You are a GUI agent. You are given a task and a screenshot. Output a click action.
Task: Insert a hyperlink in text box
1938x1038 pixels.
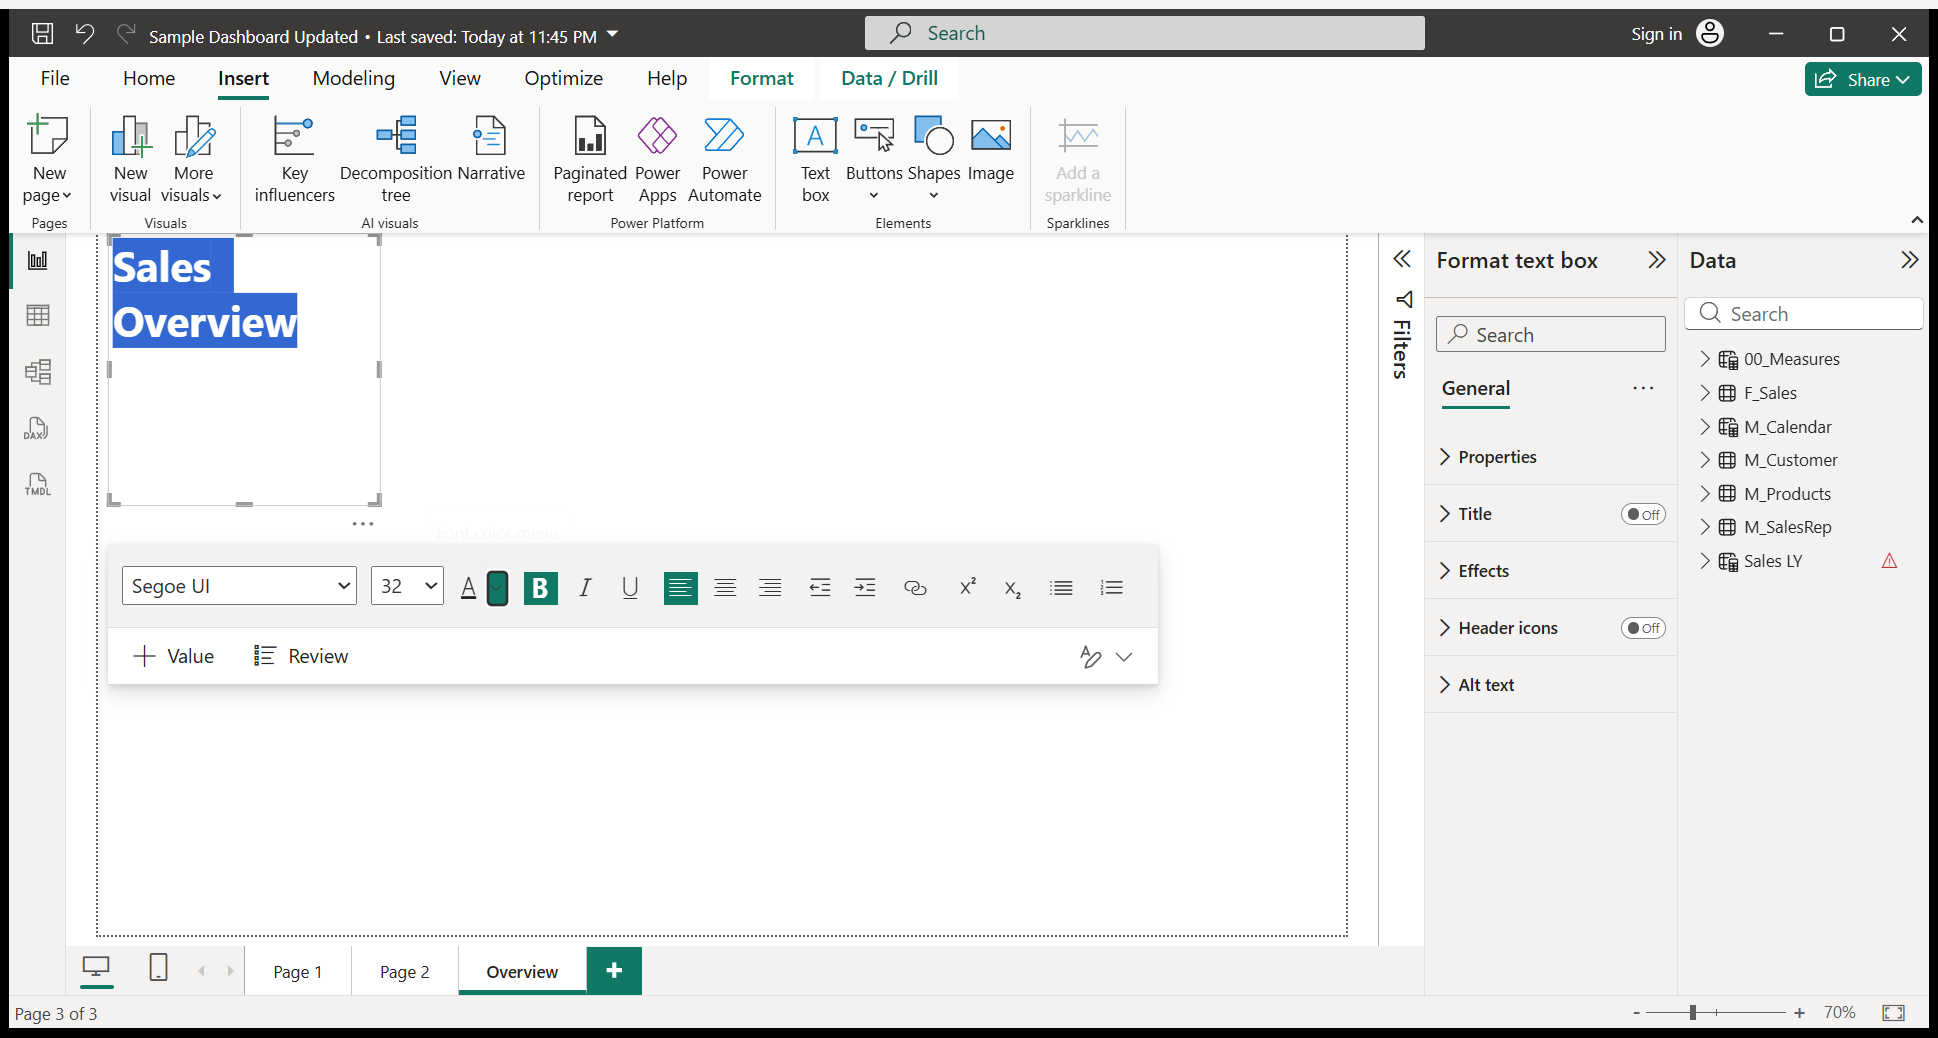pos(915,588)
